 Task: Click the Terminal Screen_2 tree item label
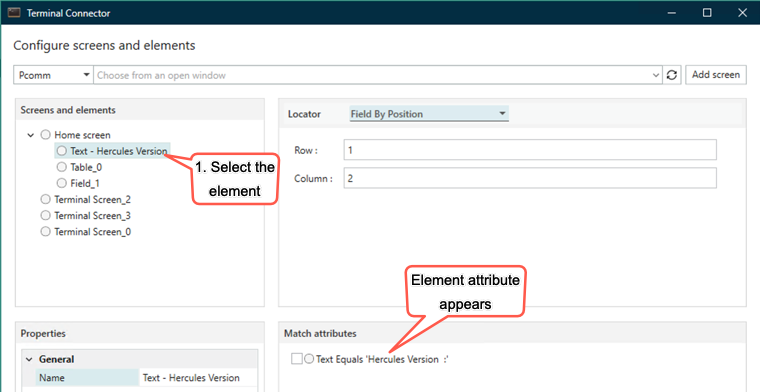[x=93, y=200]
